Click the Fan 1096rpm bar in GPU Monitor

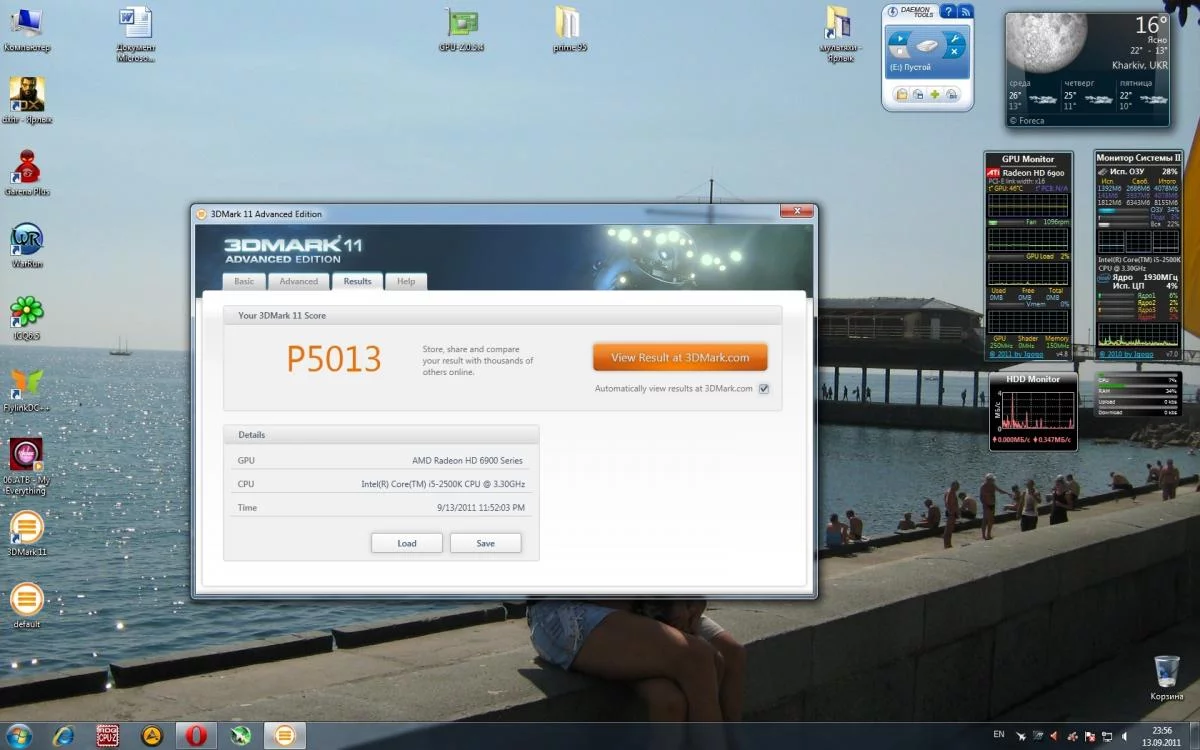click(x=1029, y=222)
